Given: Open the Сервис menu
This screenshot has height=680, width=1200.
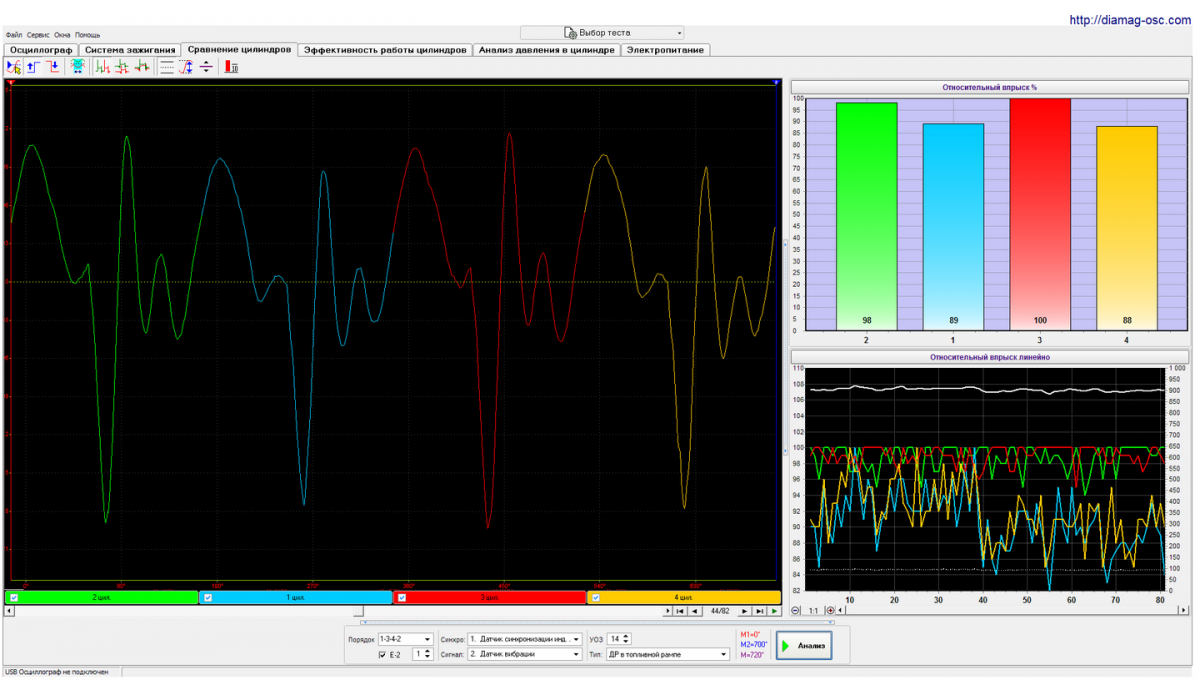Looking at the screenshot, I should [39, 35].
